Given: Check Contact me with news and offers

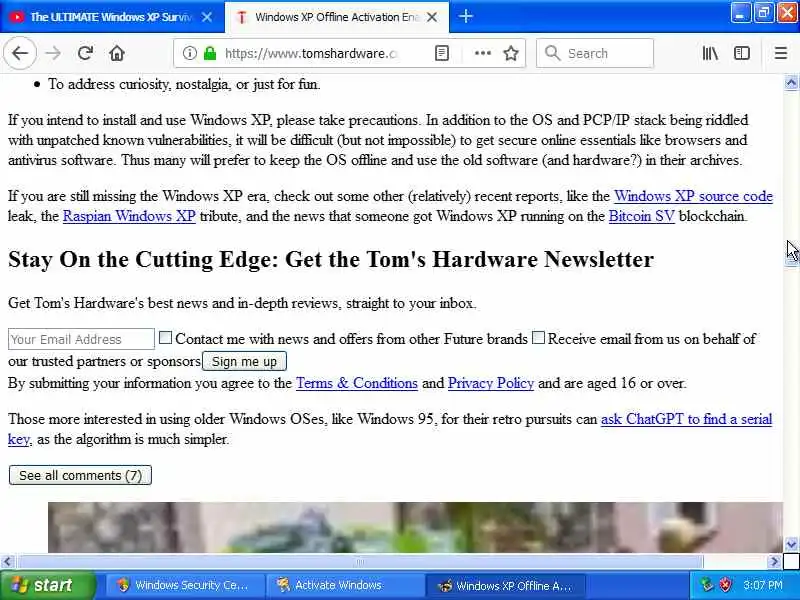Looking at the screenshot, I should [x=165, y=337].
